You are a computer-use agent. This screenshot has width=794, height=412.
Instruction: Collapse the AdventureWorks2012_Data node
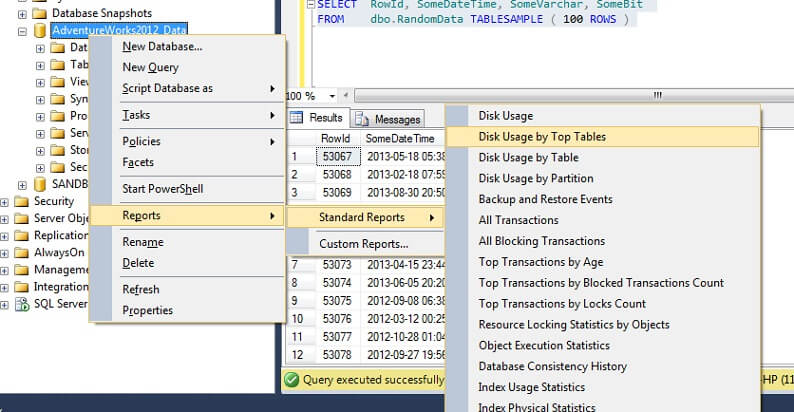(22, 31)
